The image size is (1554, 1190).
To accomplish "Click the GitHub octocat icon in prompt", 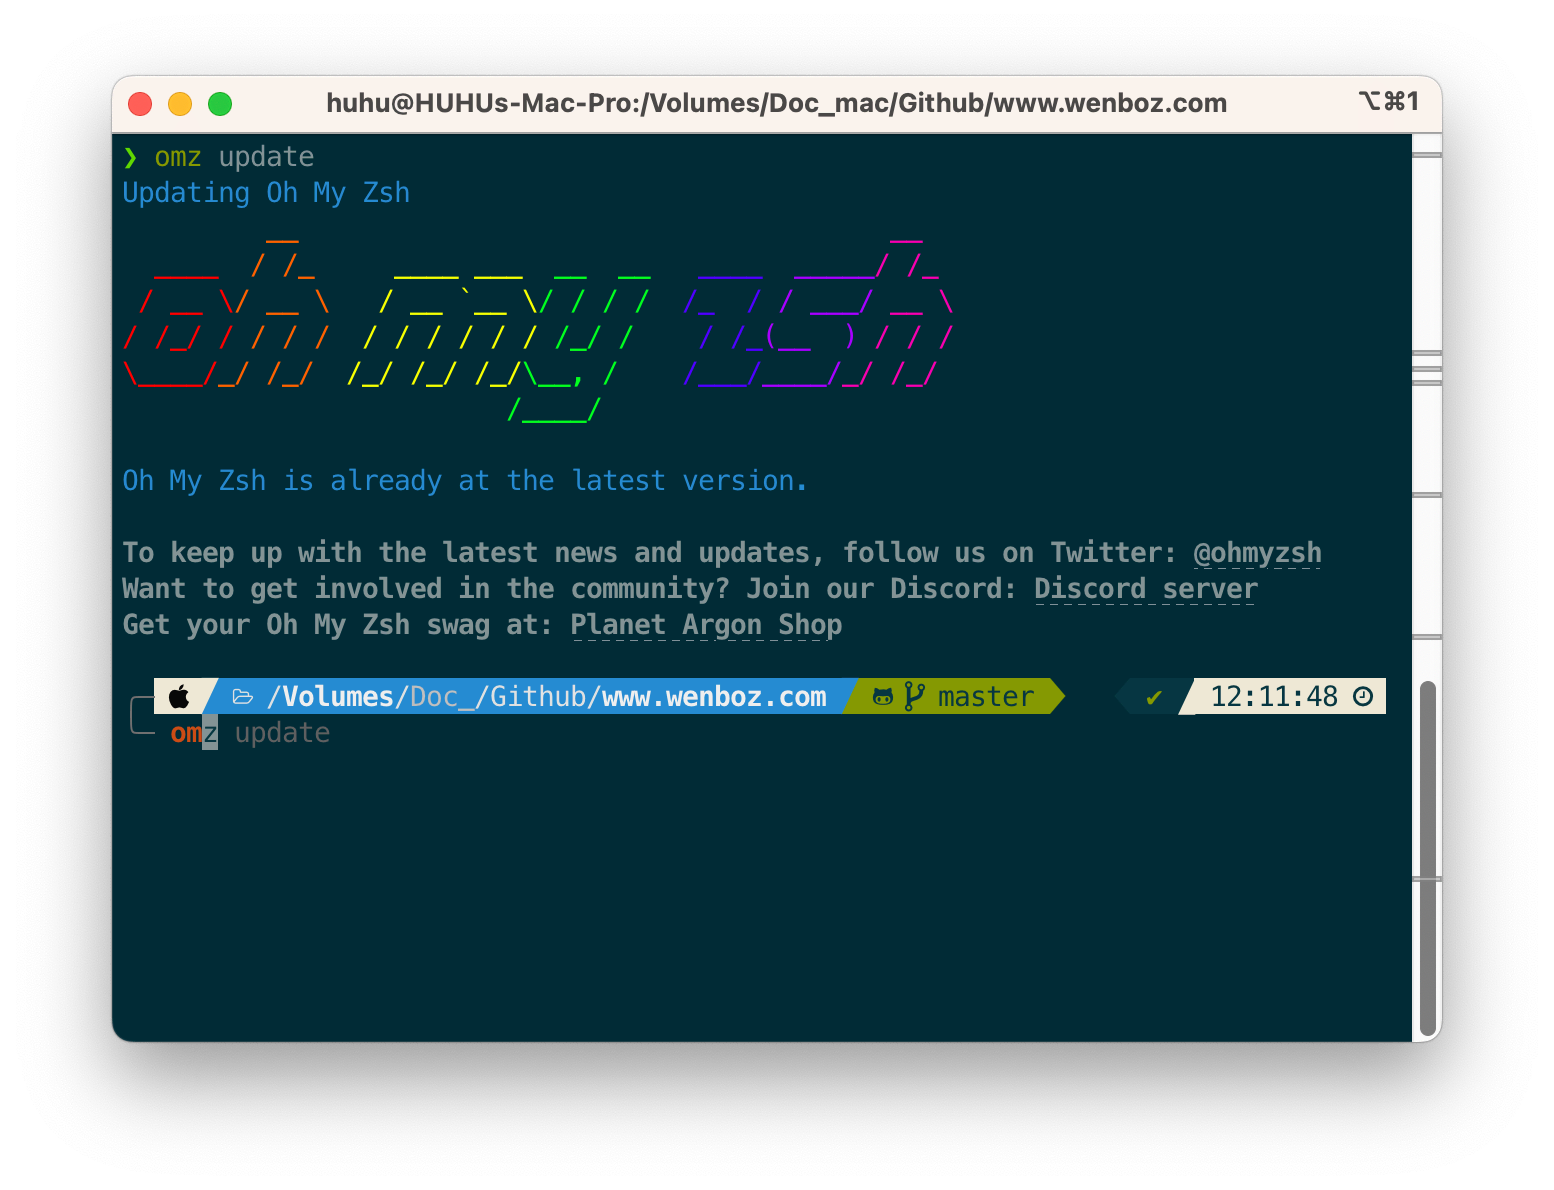I will tap(883, 697).
